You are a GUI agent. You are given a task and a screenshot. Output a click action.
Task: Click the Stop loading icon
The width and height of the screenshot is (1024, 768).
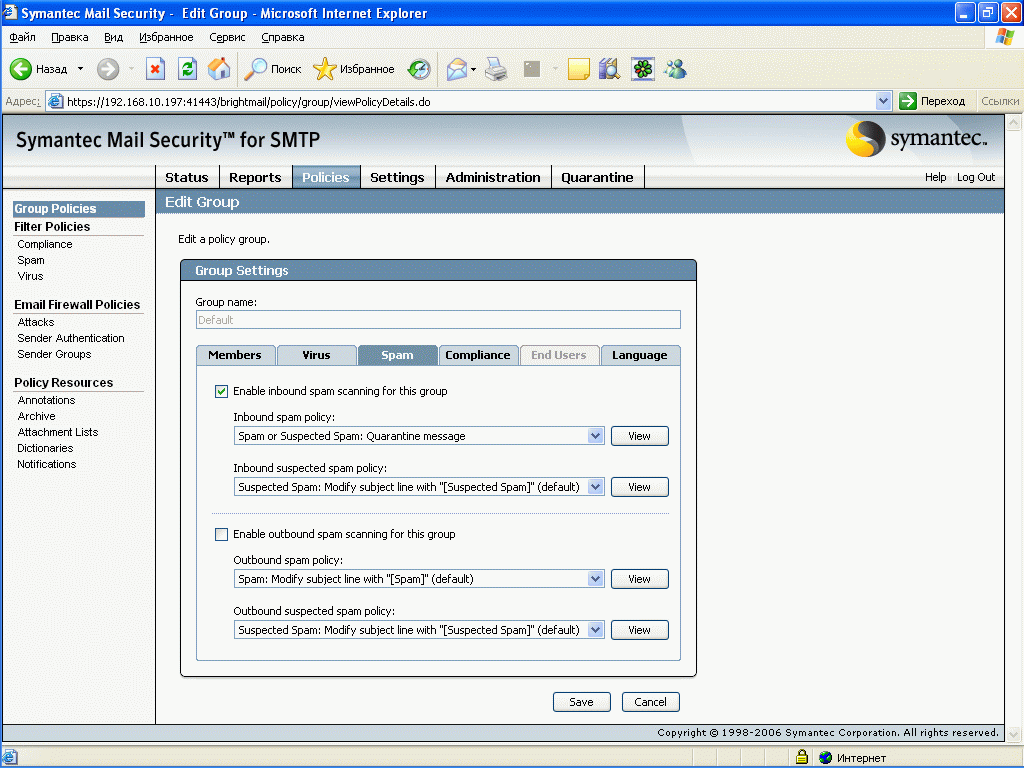[x=155, y=69]
